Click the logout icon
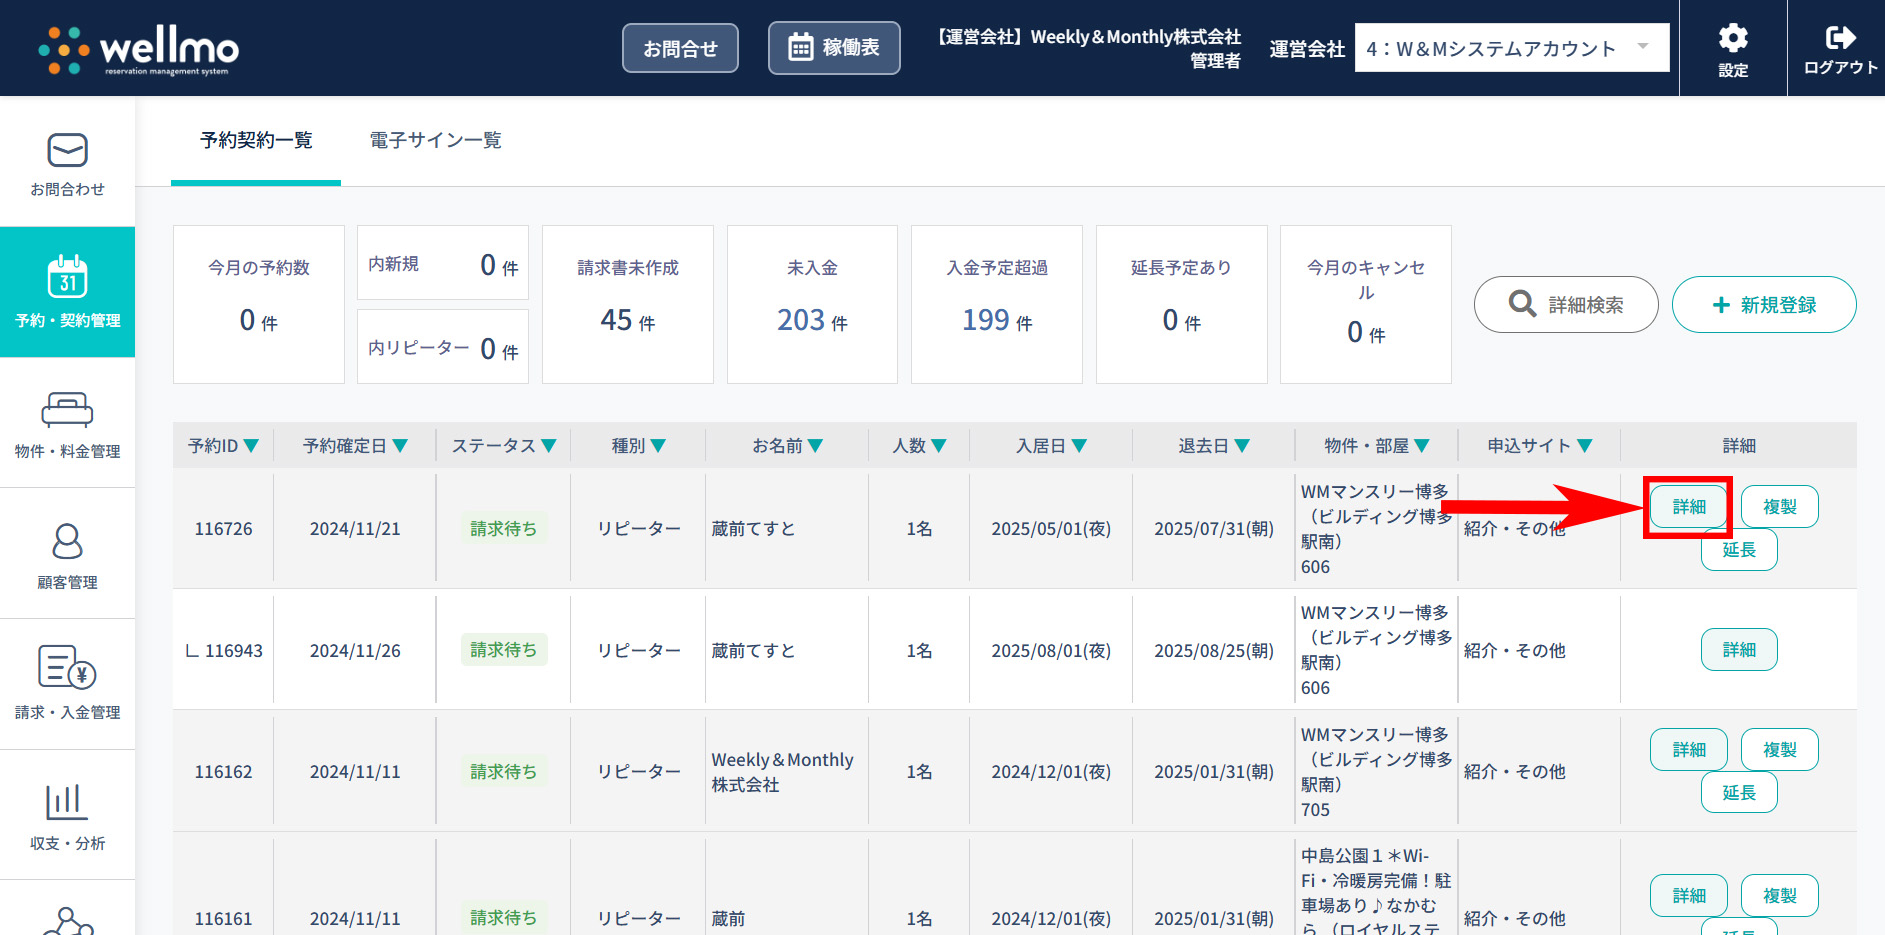1885x935 pixels. pos(1840,38)
